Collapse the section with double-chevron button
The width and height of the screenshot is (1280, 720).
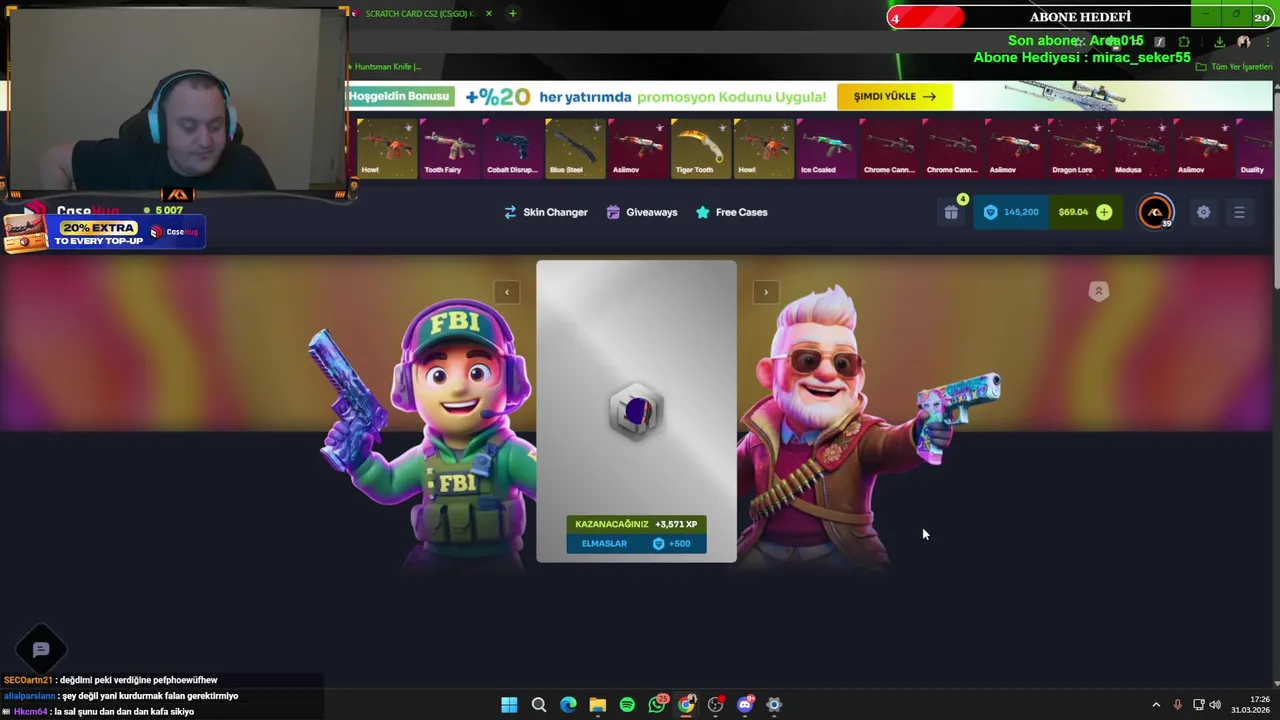[1098, 291]
